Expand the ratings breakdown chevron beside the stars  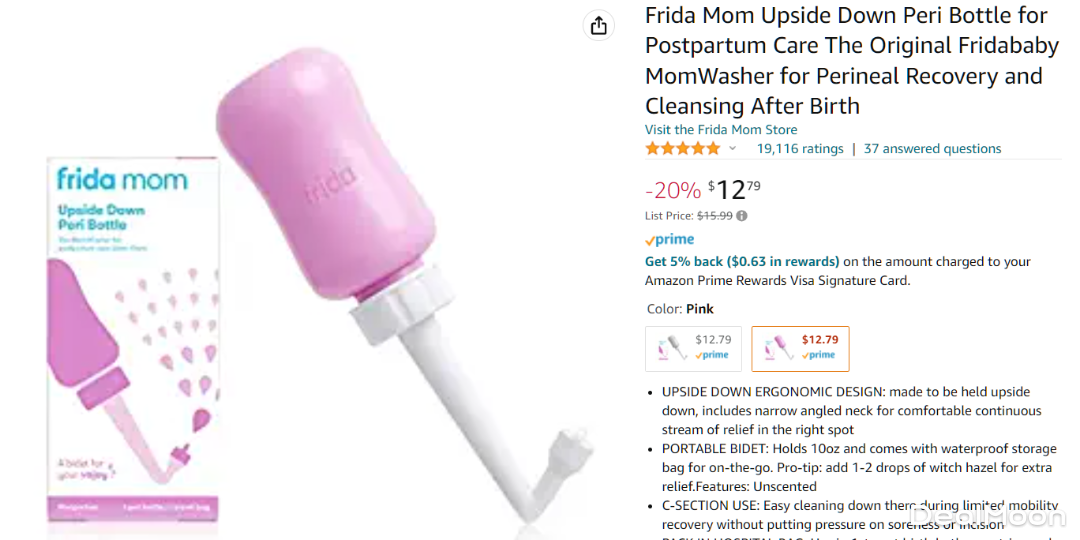(732, 149)
